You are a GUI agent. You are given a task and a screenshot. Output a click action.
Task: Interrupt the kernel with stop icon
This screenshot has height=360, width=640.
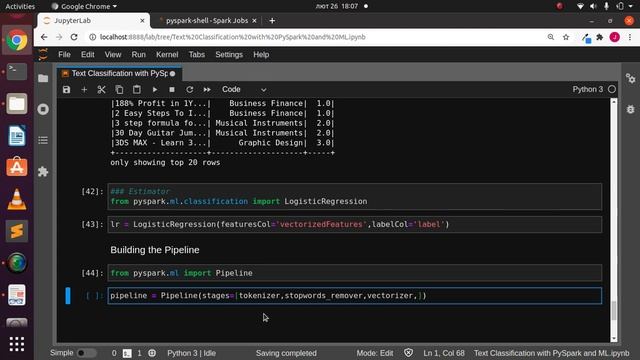coord(172,89)
